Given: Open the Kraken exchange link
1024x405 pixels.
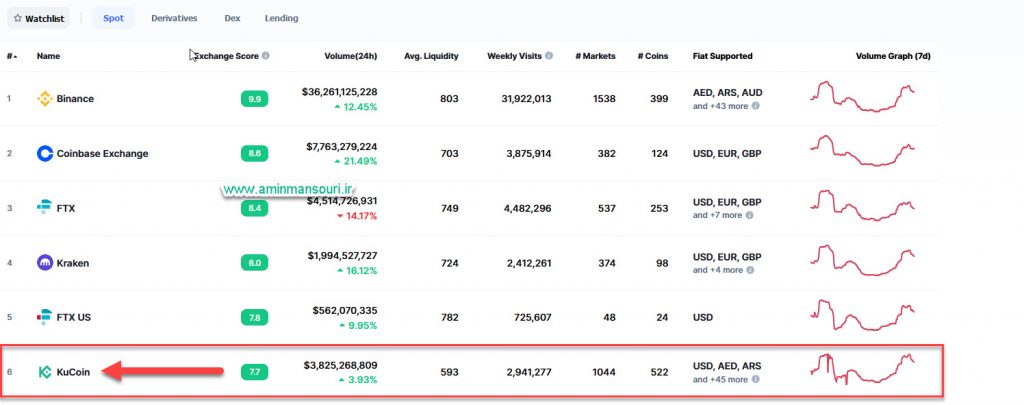Looking at the screenshot, I should pyautogui.click(x=73, y=263).
